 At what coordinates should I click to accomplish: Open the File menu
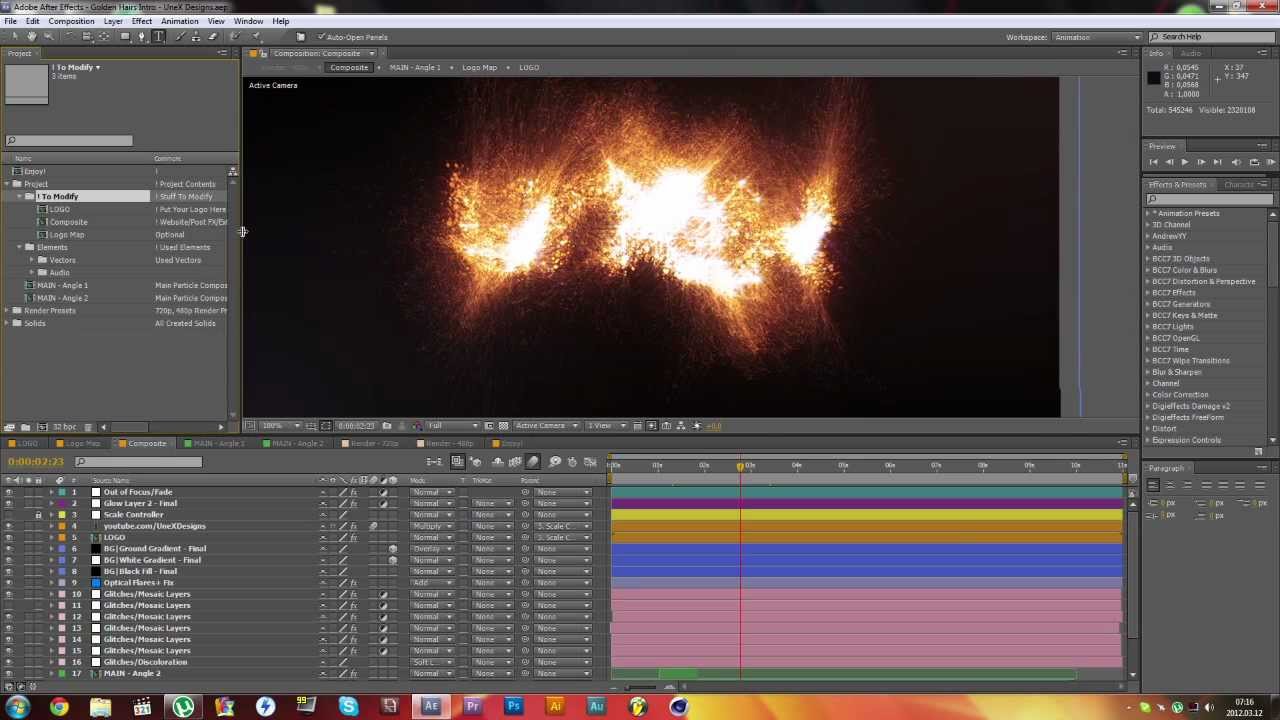(10, 21)
